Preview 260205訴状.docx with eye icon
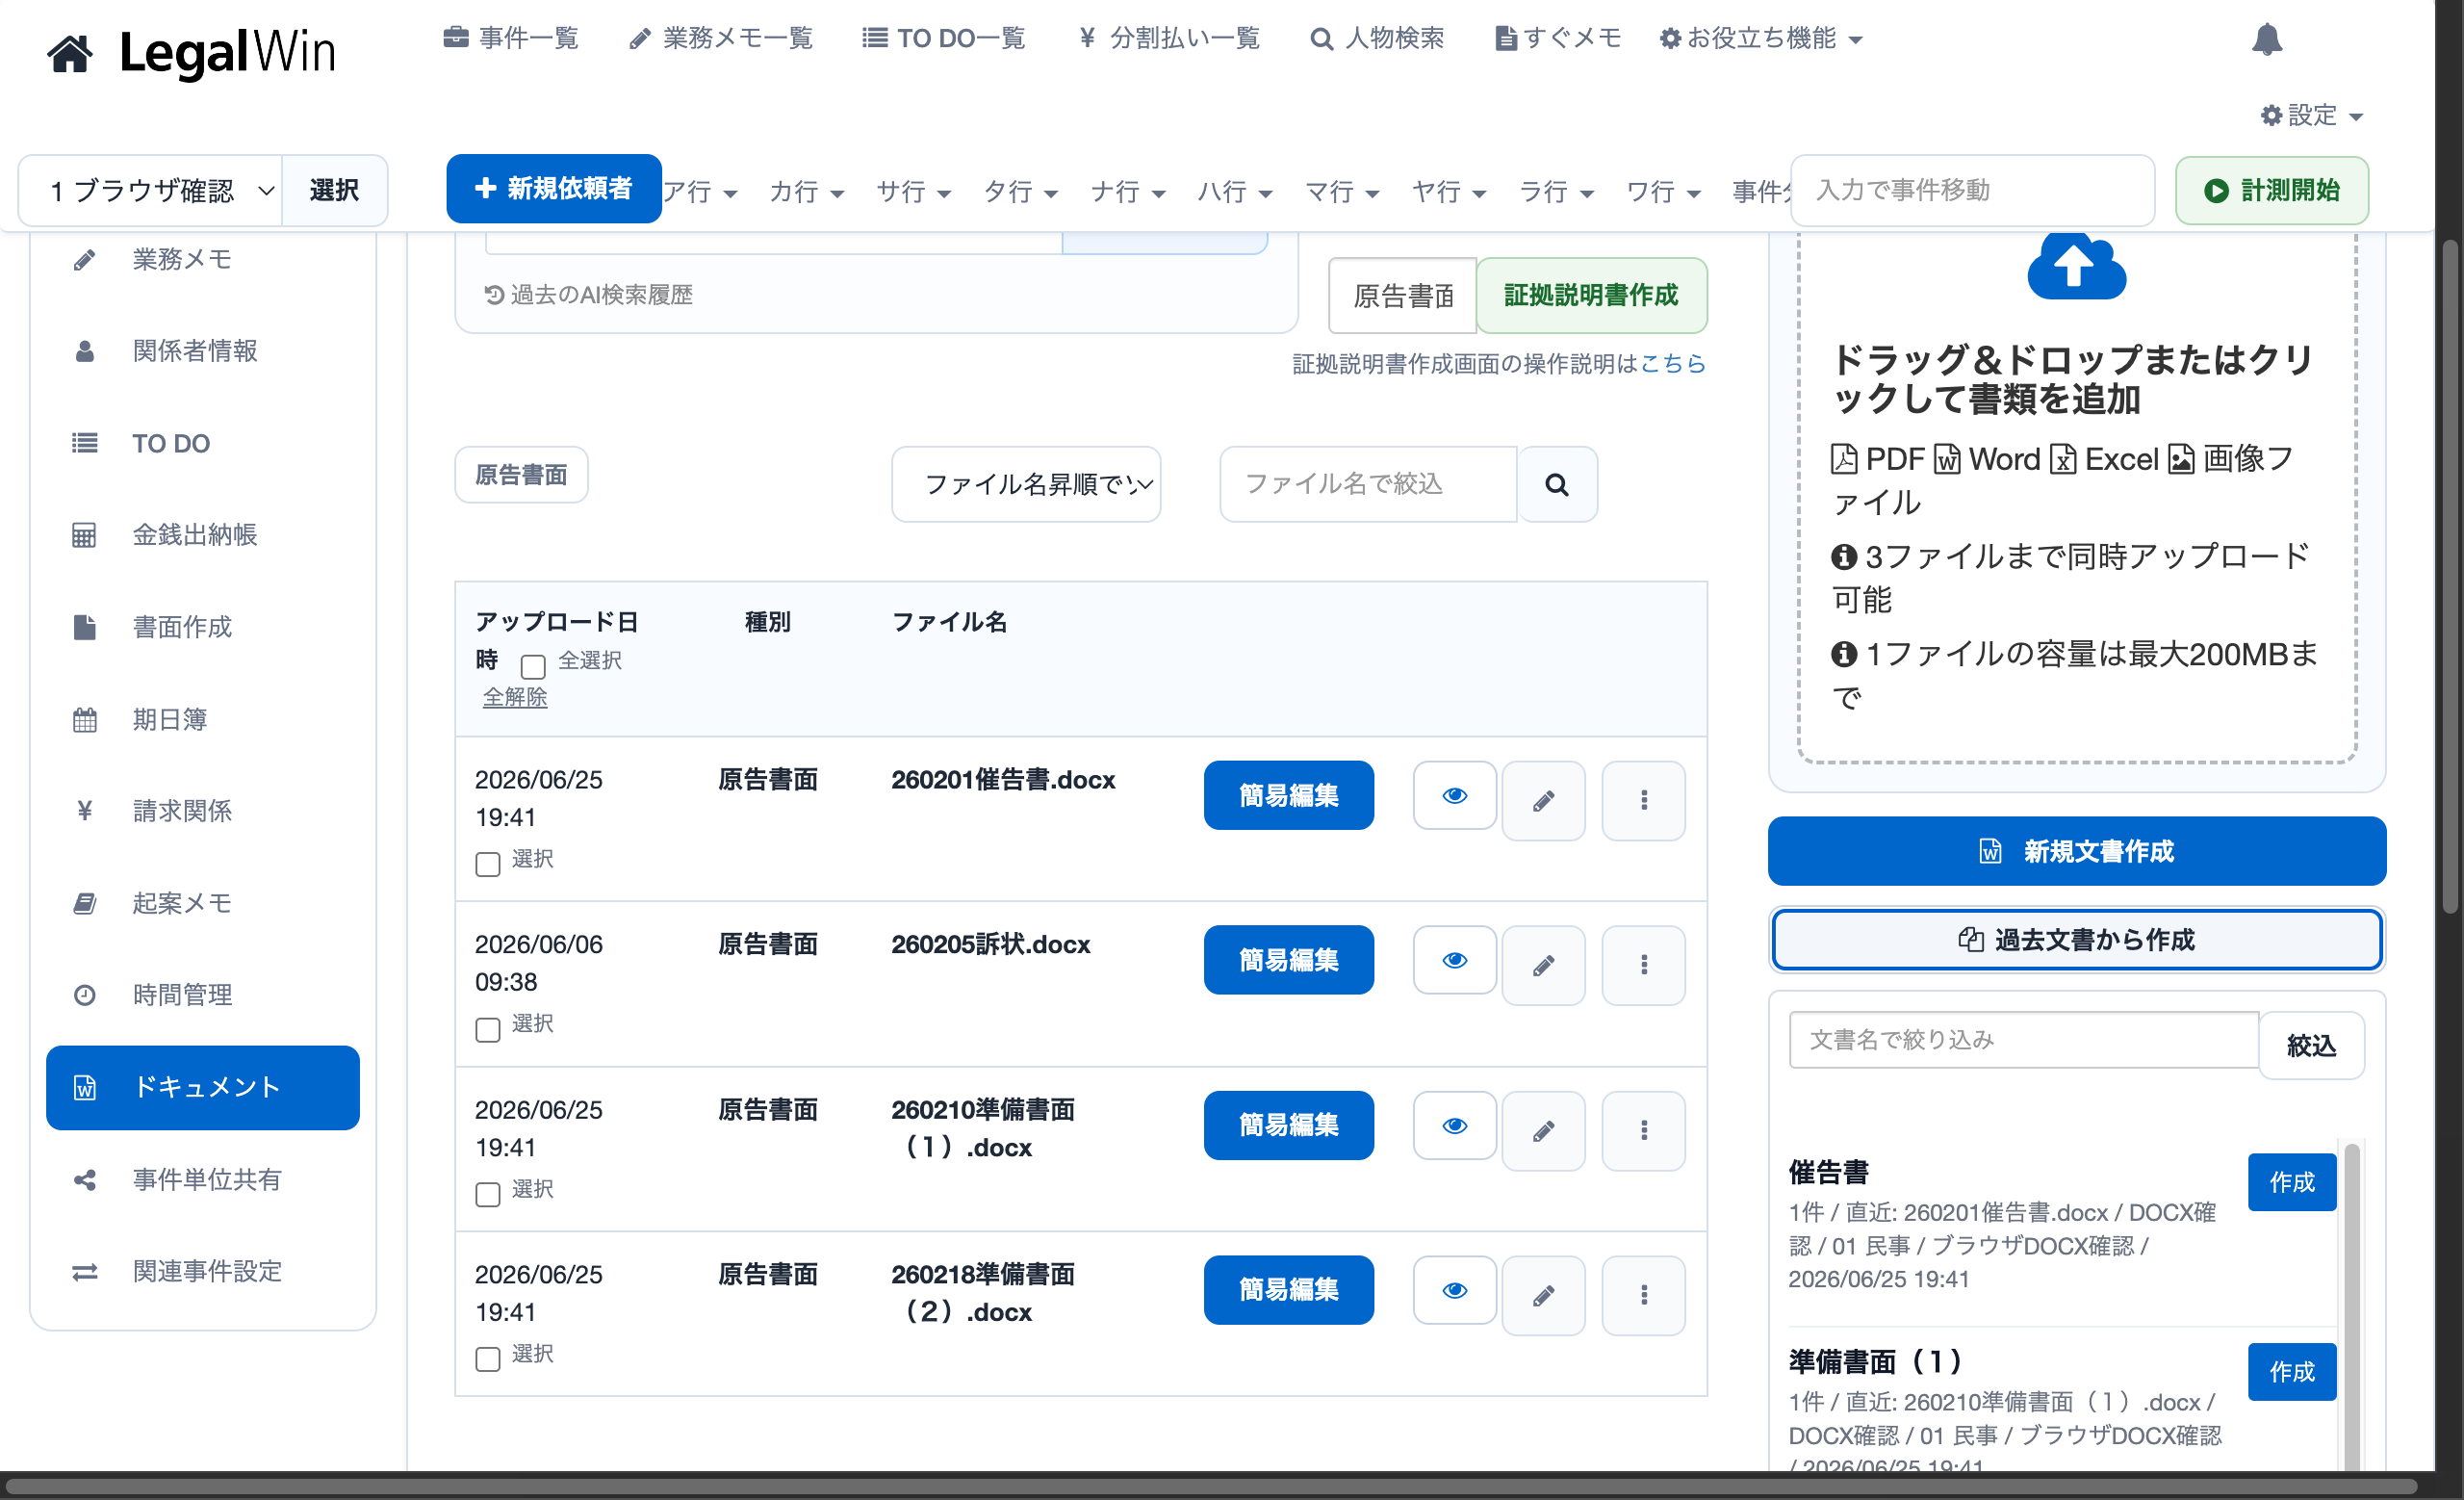The height and width of the screenshot is (1500, 2464). coord(1455,961)
